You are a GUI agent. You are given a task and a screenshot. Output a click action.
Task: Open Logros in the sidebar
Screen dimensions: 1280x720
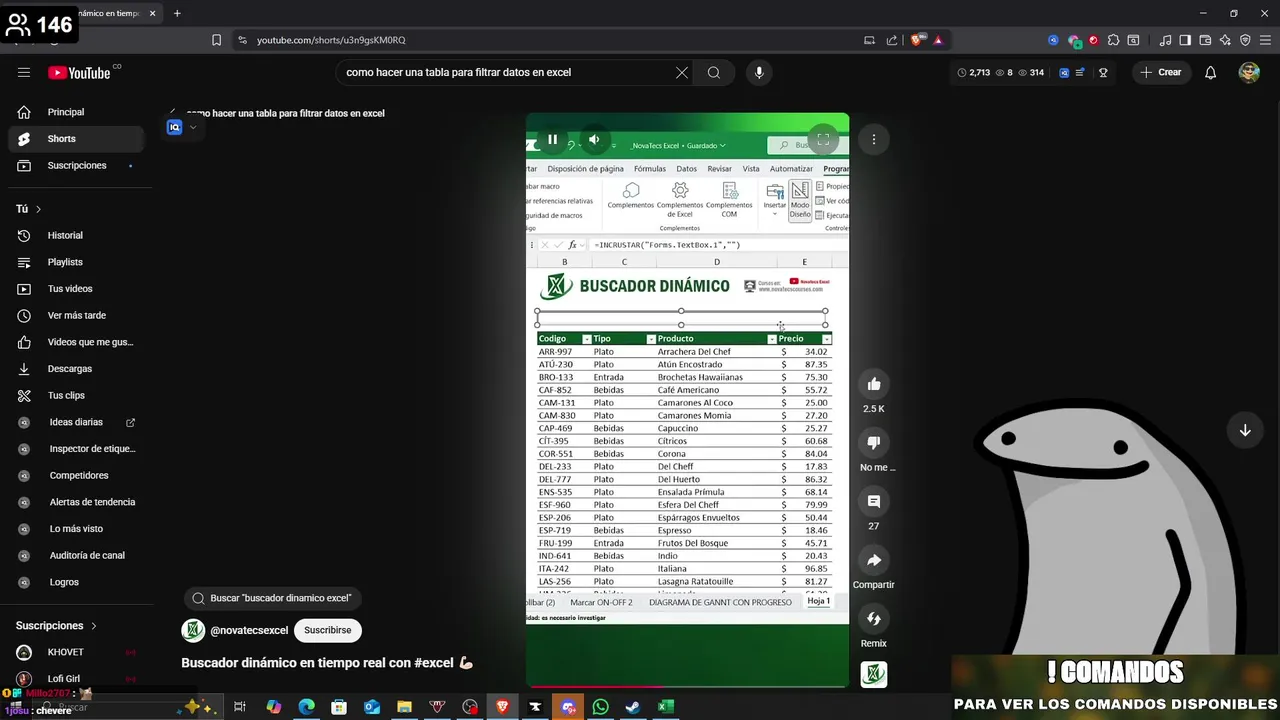[77, 582]
